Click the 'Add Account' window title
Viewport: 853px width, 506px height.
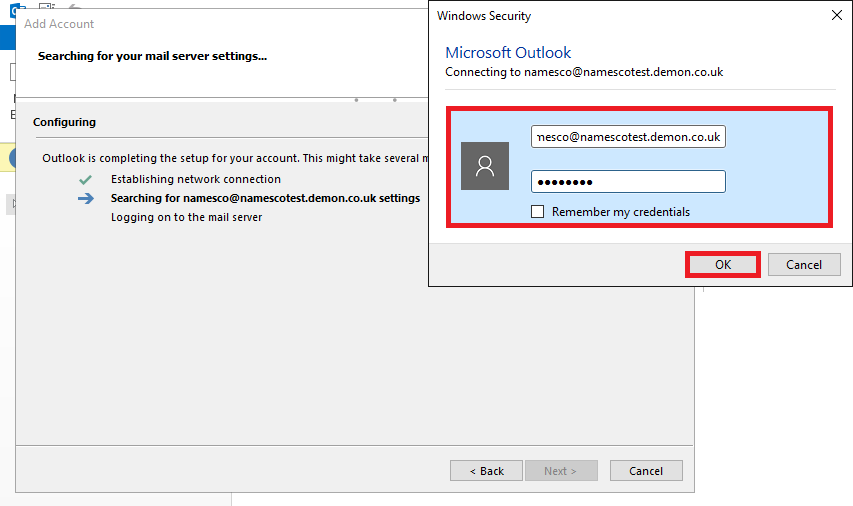(x=59, y=24)
